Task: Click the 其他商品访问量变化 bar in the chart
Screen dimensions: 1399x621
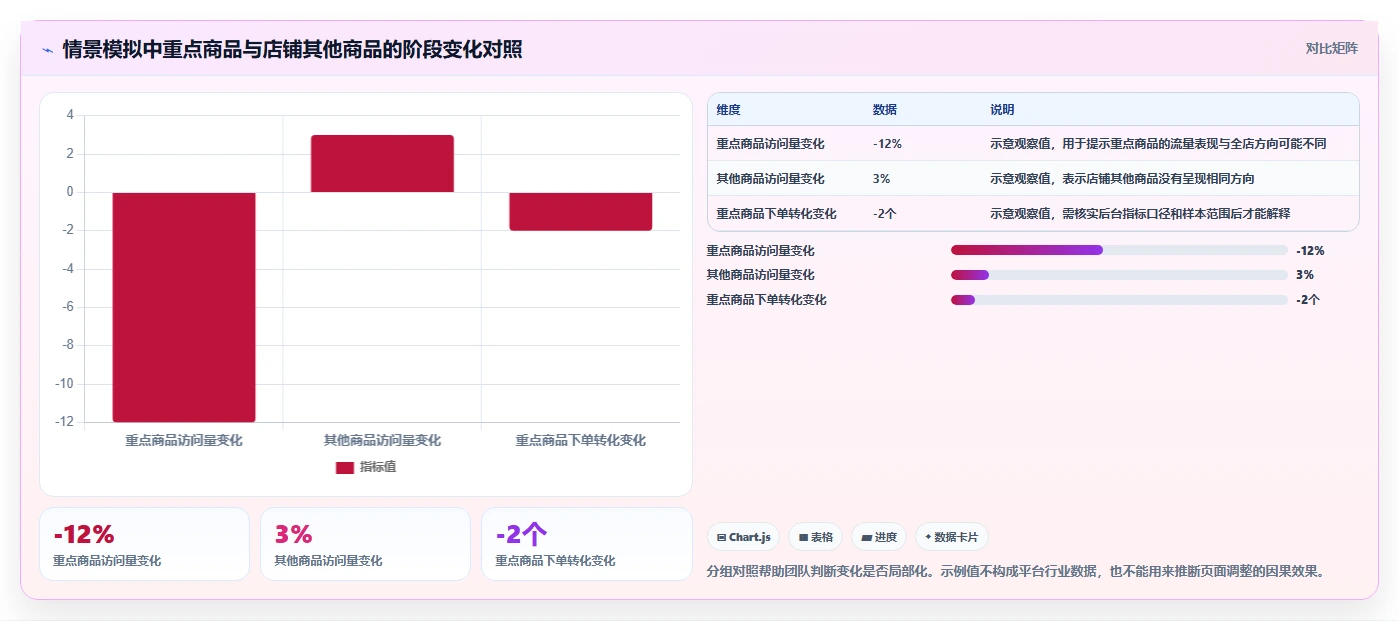Action: (382, 163)
